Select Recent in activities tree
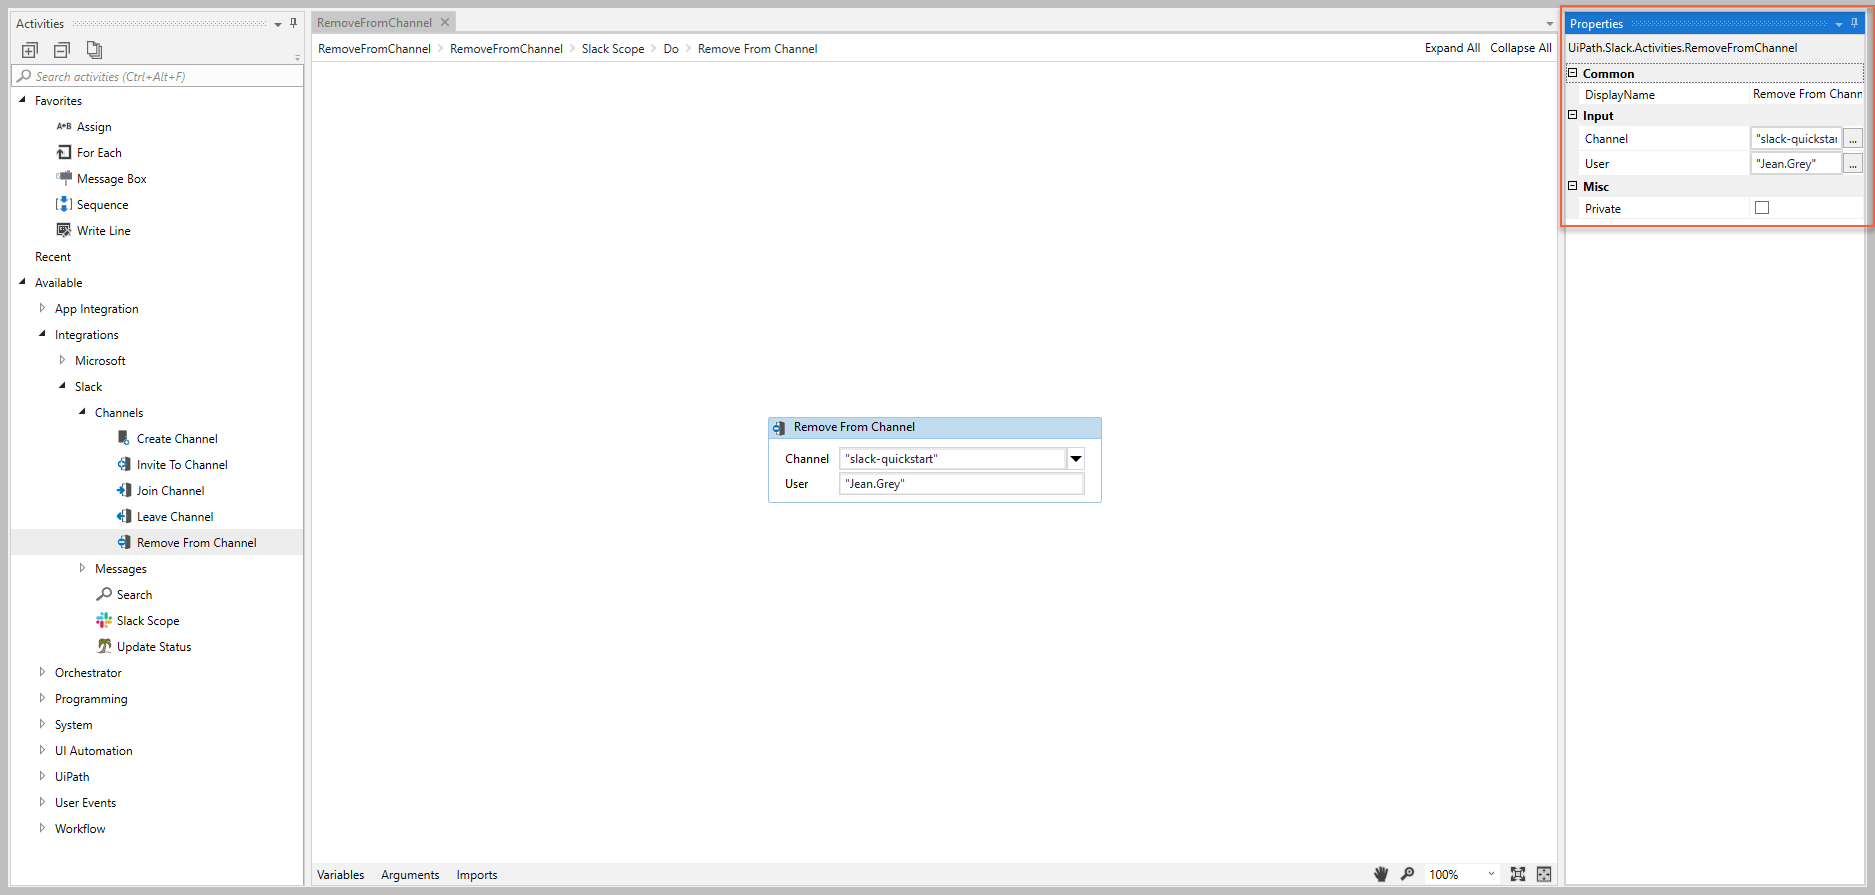The image size is (1875, 895). pos(53,256)
